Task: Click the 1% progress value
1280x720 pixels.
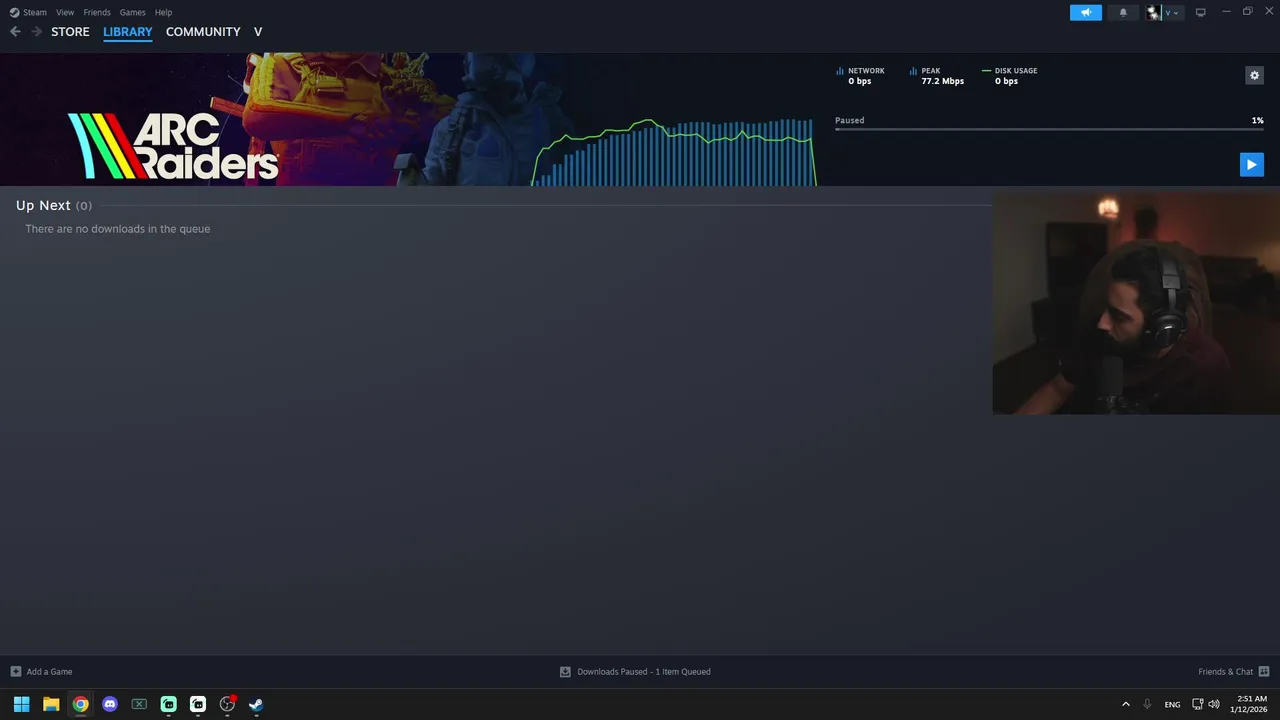Action: point(1257,120)
